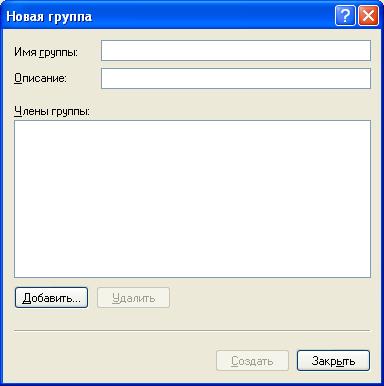
Task: Close the Новая группа dialog with X
Action: click(x=368, y=16)
